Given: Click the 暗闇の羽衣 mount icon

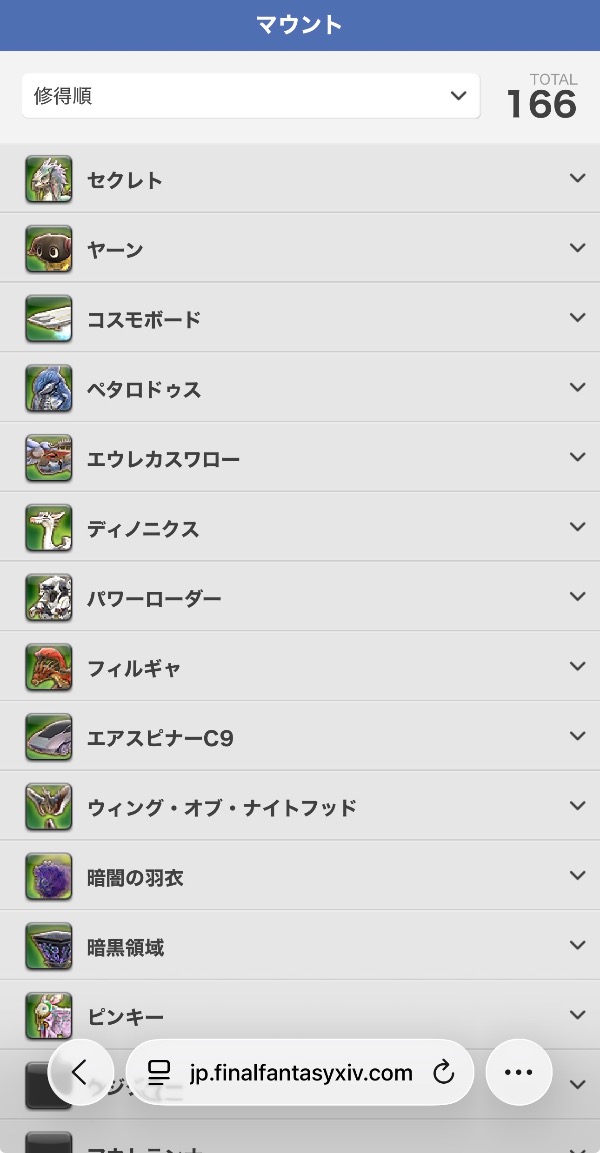Looking at the screenshot, I should click(49, 877).
